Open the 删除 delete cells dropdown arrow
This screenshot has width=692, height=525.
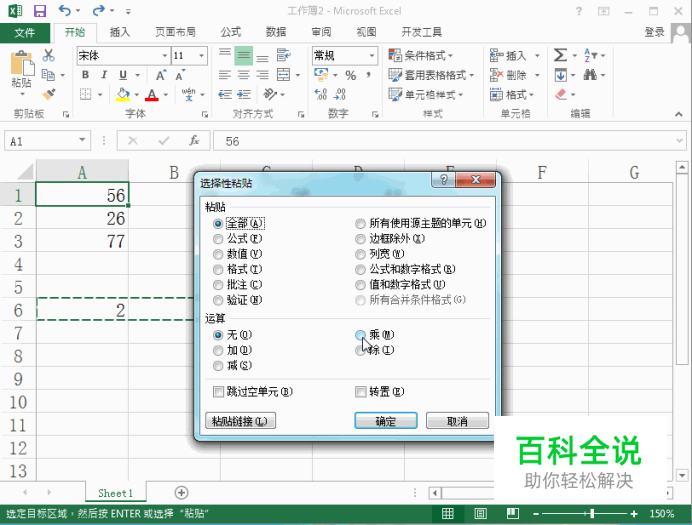[537, 75]
